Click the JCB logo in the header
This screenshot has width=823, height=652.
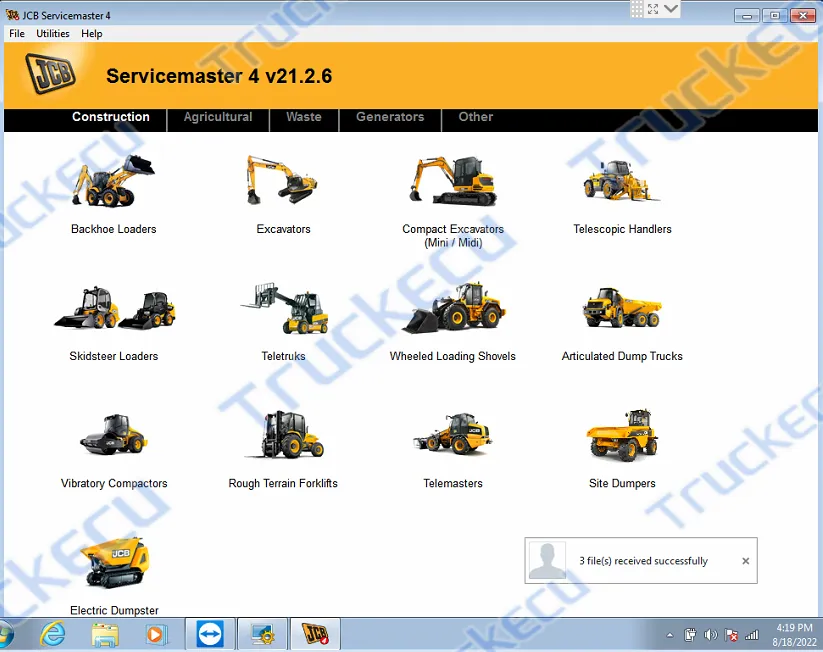pyautogui.click(x=50, y=74)
